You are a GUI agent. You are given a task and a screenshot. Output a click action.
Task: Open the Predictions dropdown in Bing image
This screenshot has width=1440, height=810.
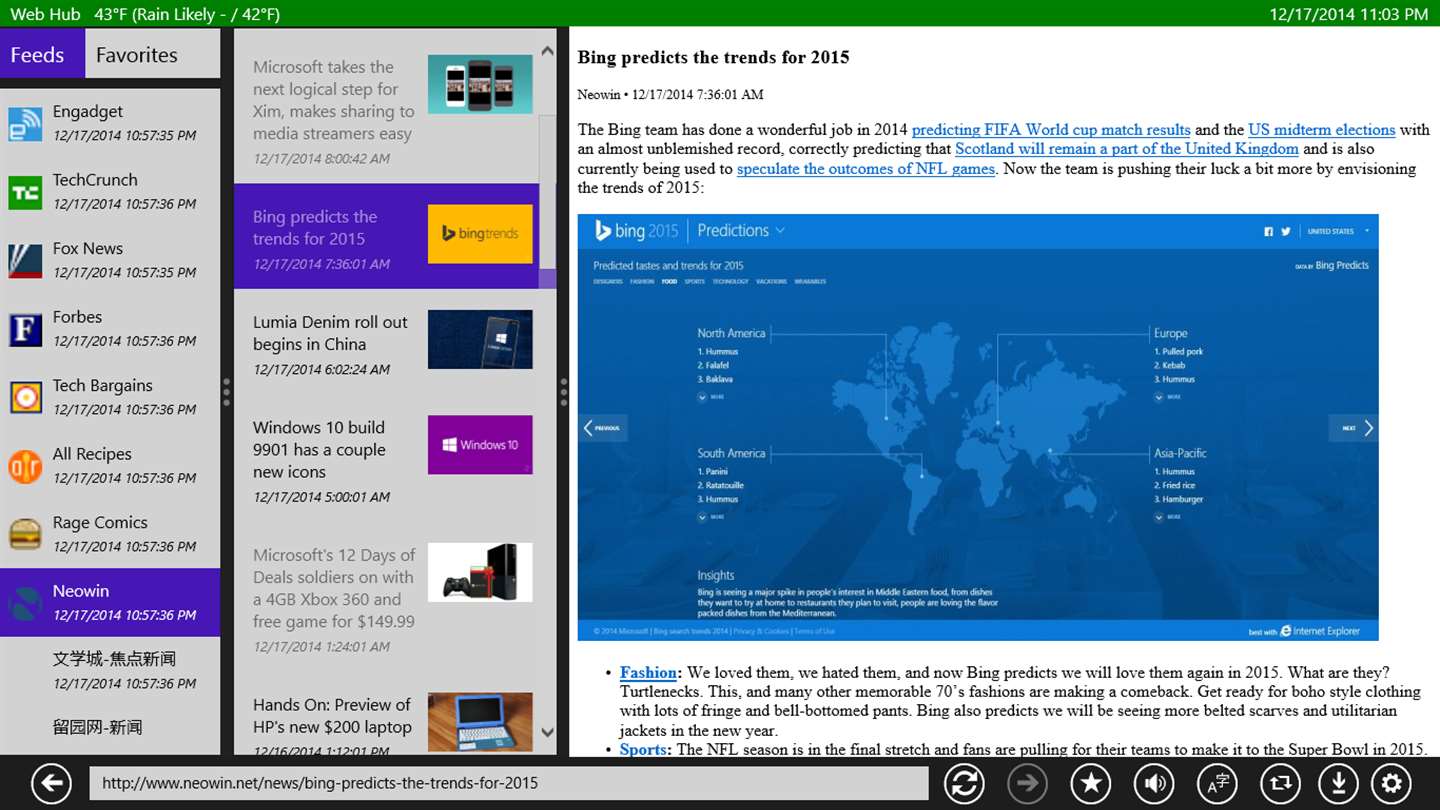pyautogui.click(x=741, y=231)
